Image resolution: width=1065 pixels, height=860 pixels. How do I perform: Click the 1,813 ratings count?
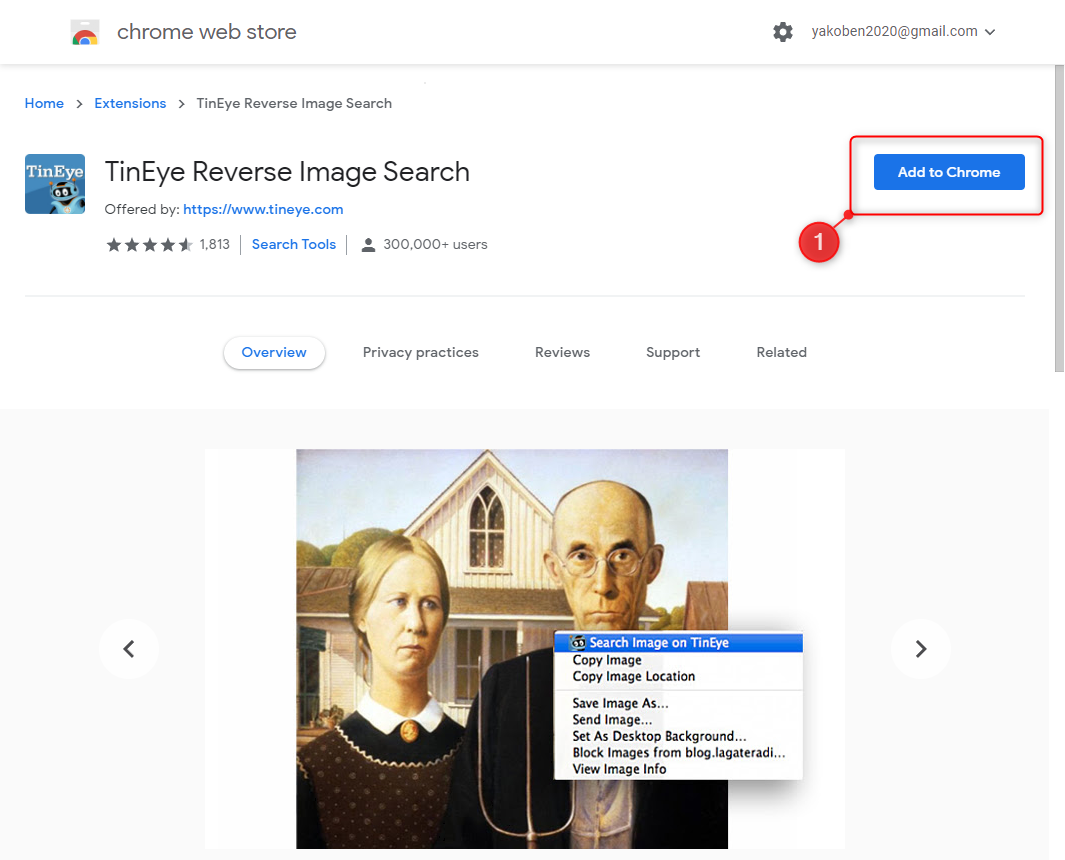[x=215, y=245]
